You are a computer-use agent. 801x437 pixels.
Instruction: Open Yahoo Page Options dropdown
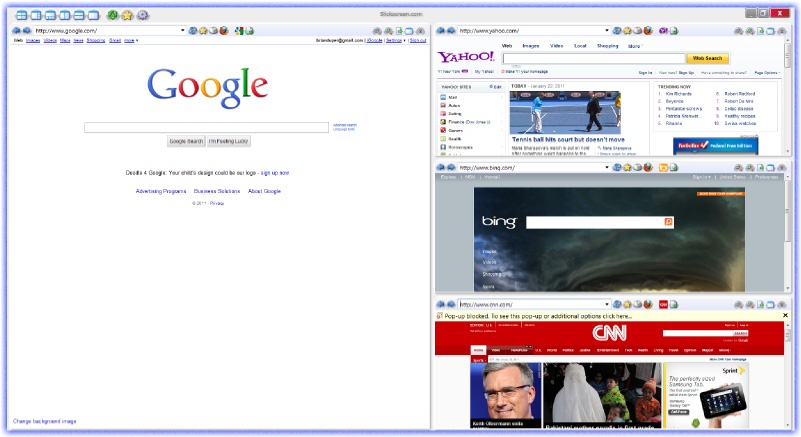[x=767, y=73]
